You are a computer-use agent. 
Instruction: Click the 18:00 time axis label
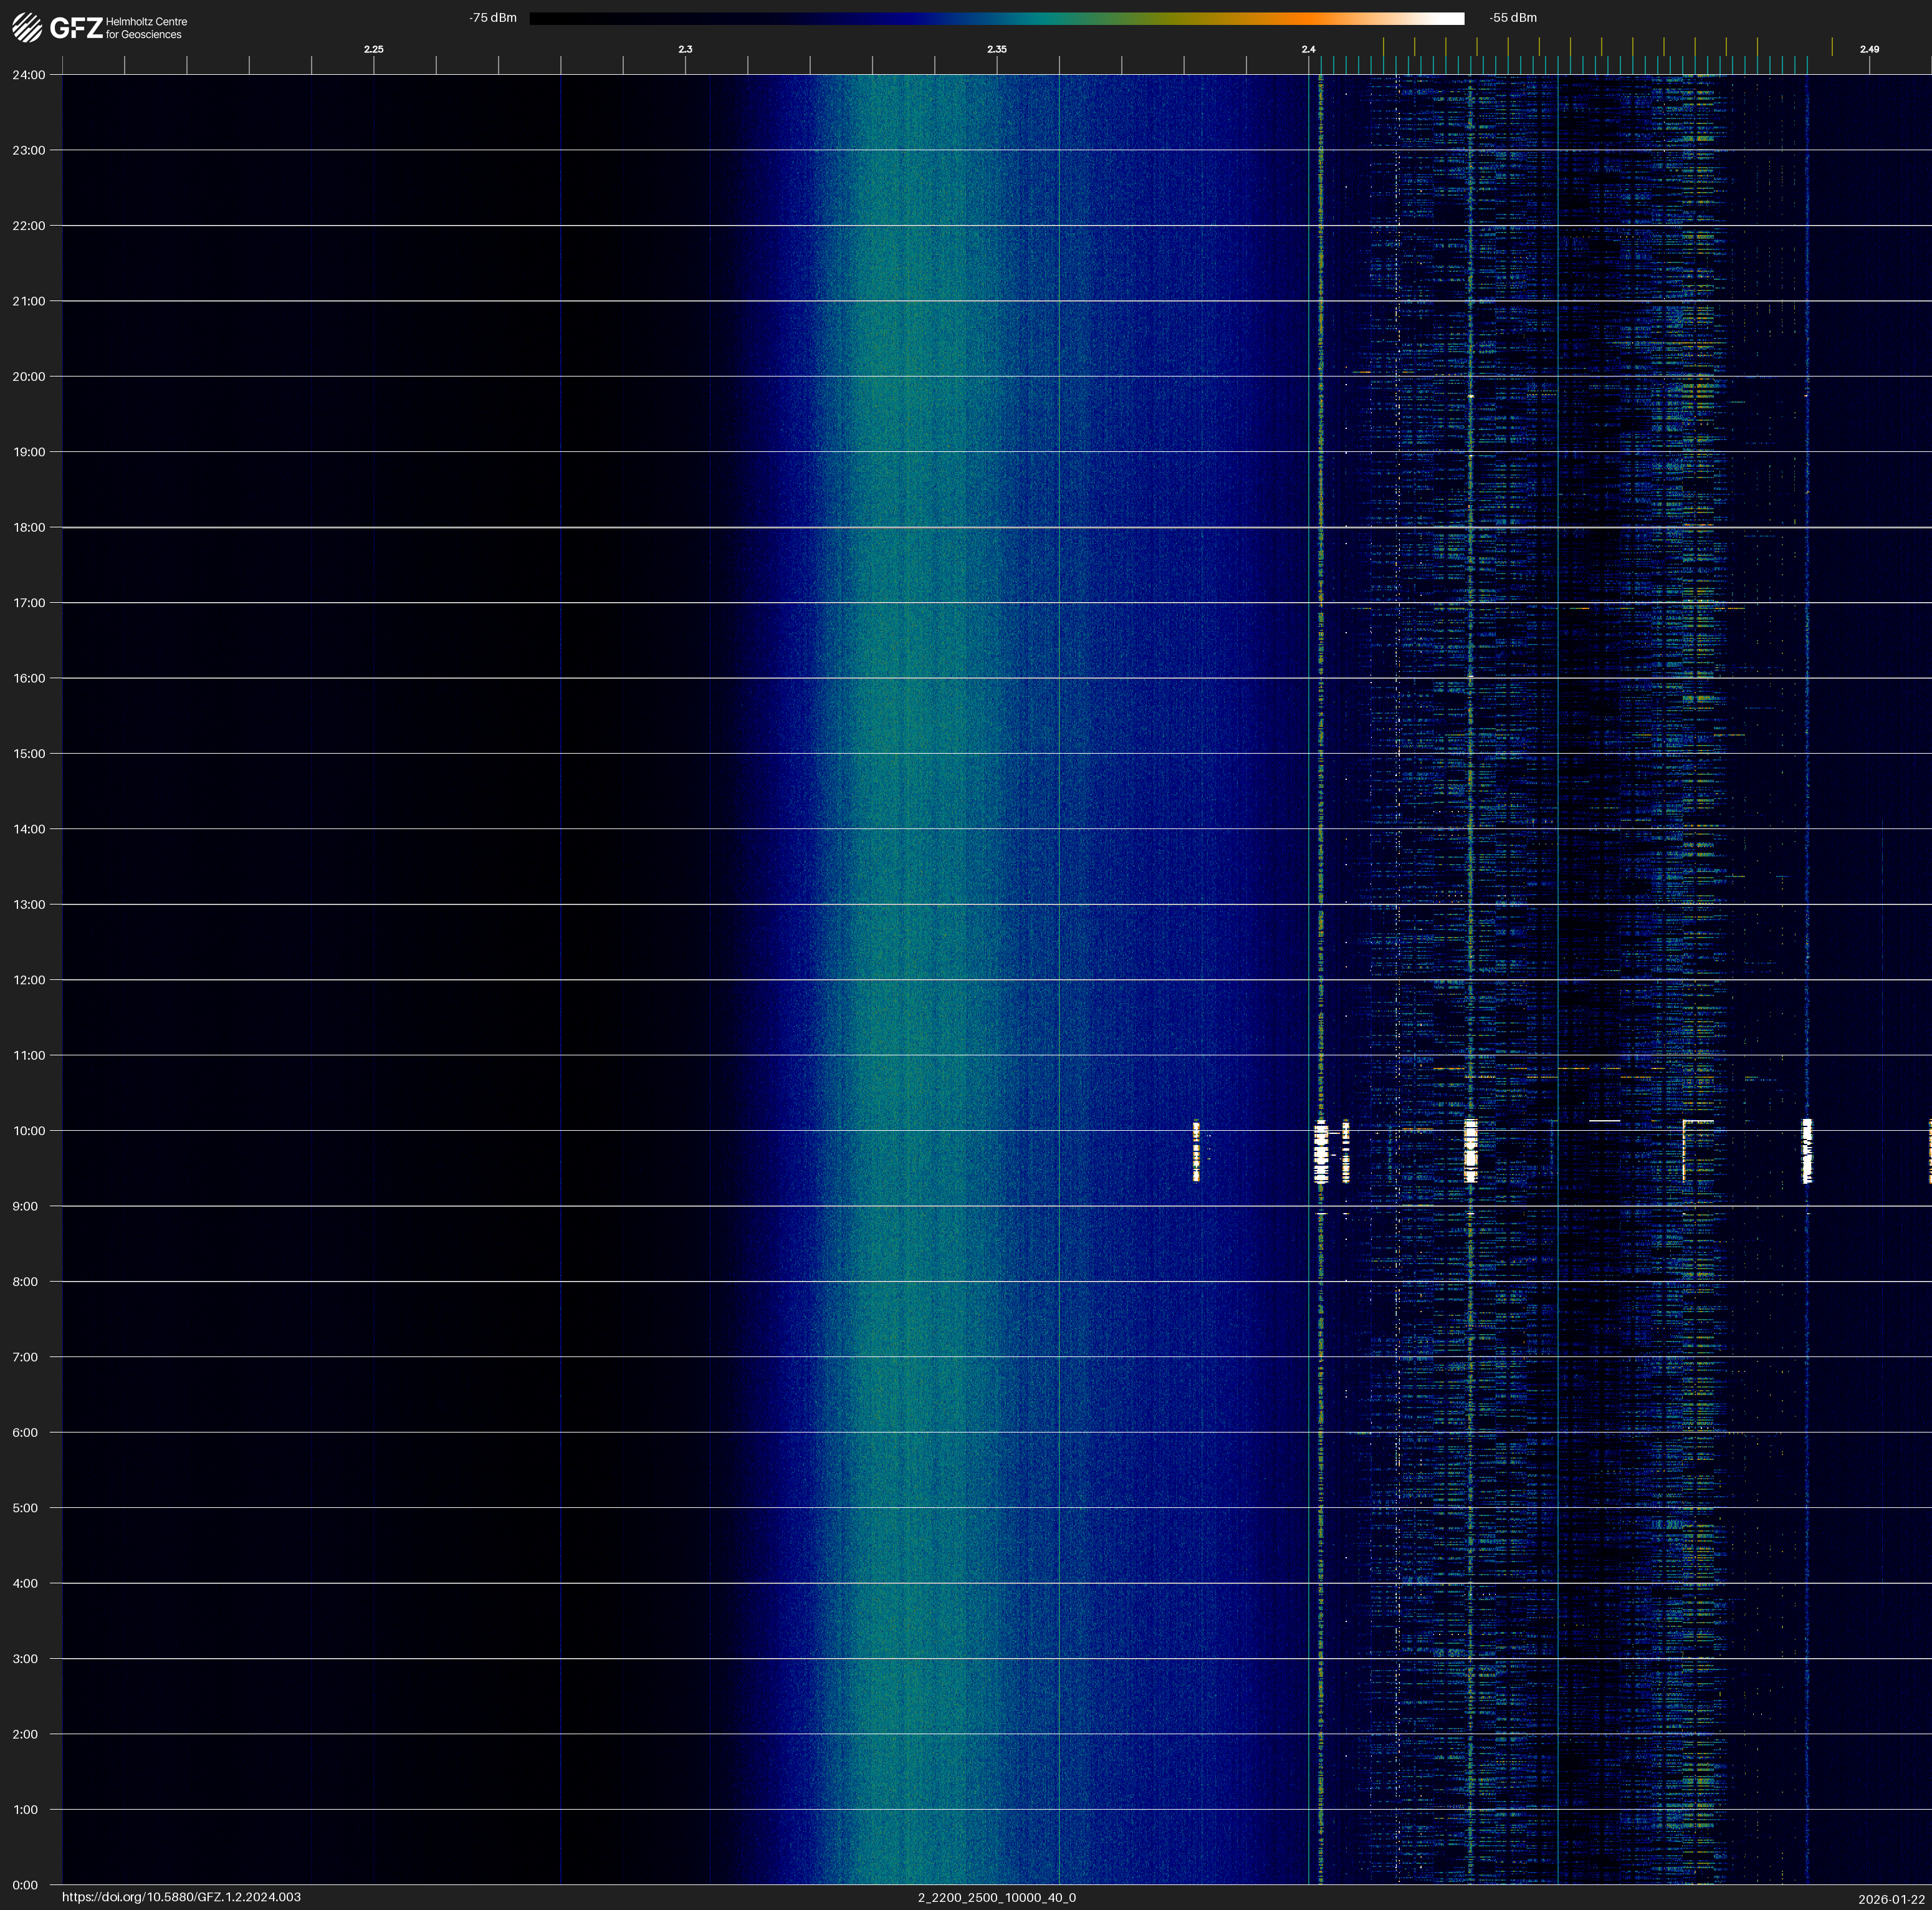[29, 528]
